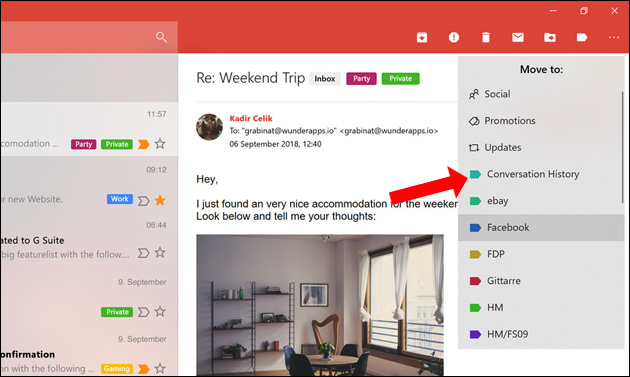This screenshot has height=377, width=630.
Task: Click the Work label in the email list
Action: click(120, 199)
